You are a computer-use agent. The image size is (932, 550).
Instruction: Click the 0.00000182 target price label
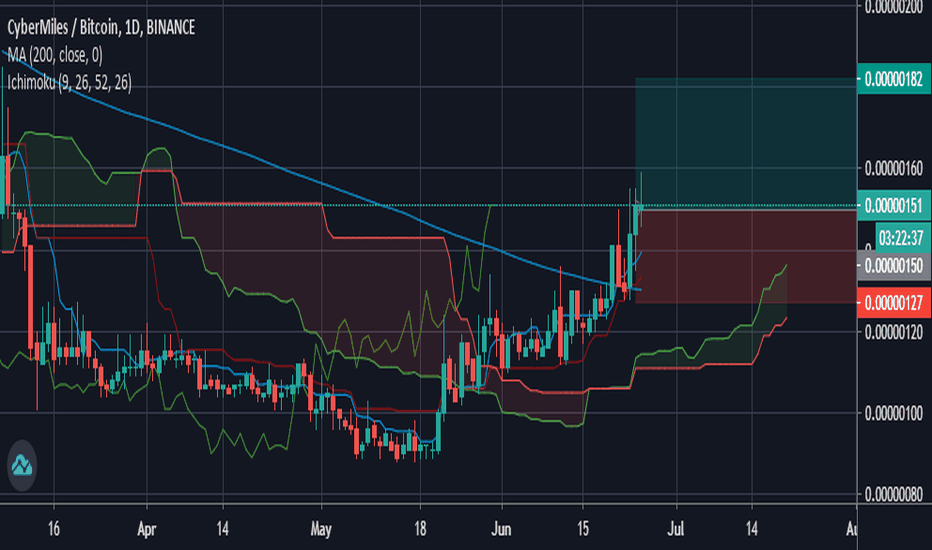point(893,79)
